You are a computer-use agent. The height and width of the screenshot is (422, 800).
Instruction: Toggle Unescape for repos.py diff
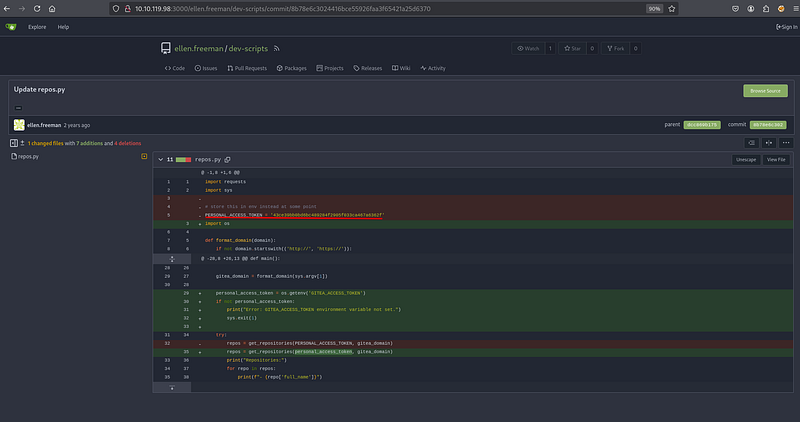(746, 159)
